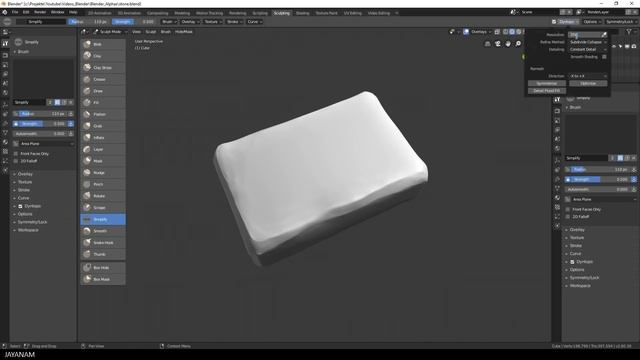The height and width of the screenshot is (360, 640).
Task: Toggle 2D Falloff in right panel
Action: click(568, 217)
